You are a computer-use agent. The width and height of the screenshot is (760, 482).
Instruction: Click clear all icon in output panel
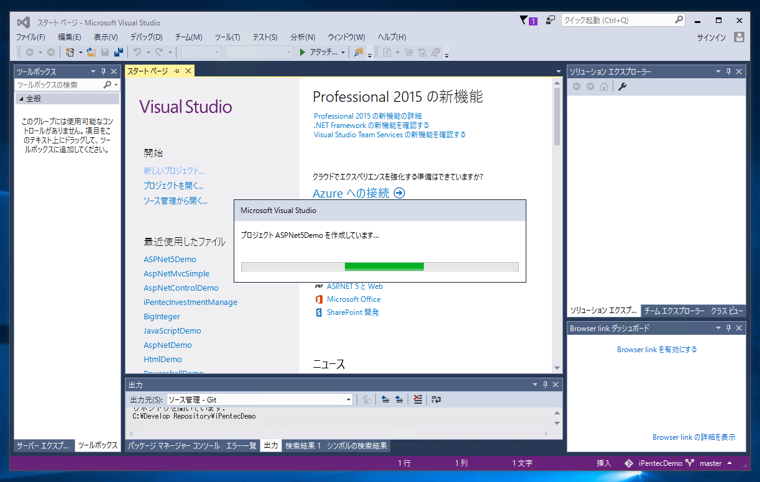[418, 399]
